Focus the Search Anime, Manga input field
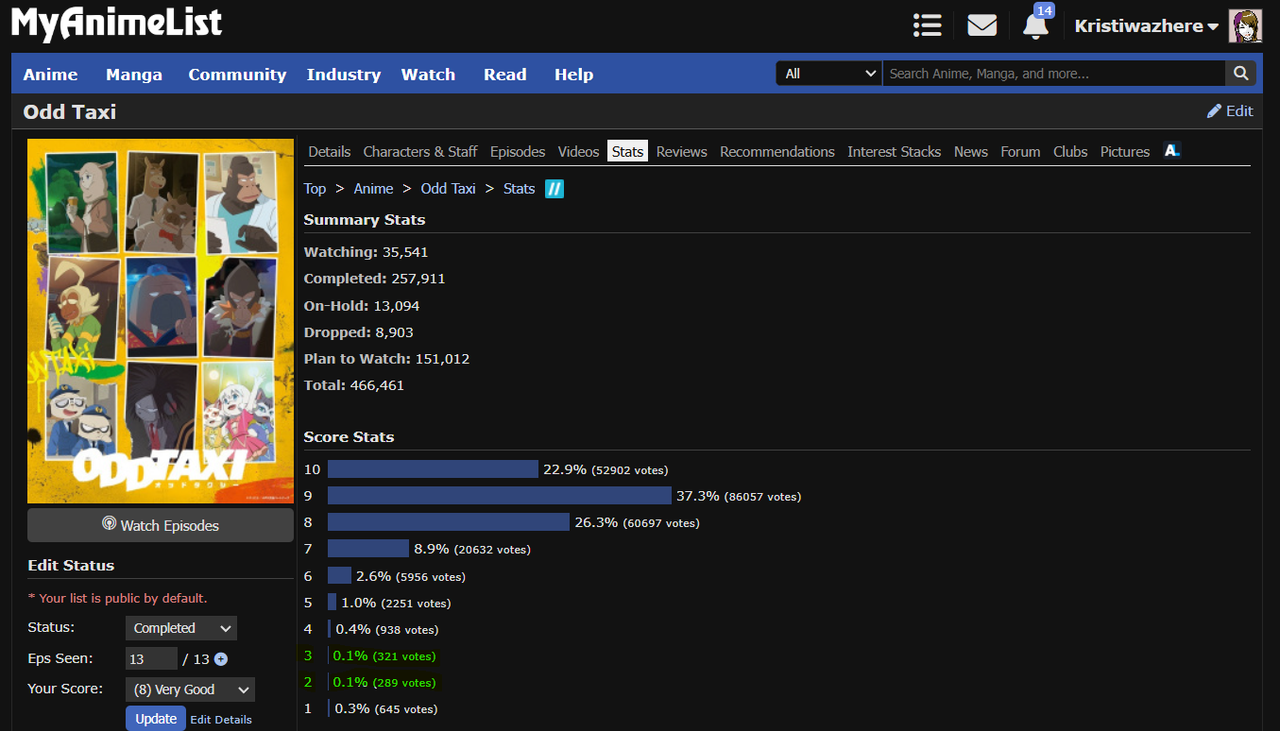This screenshot has width=1280, height=731. (1054, 73)
